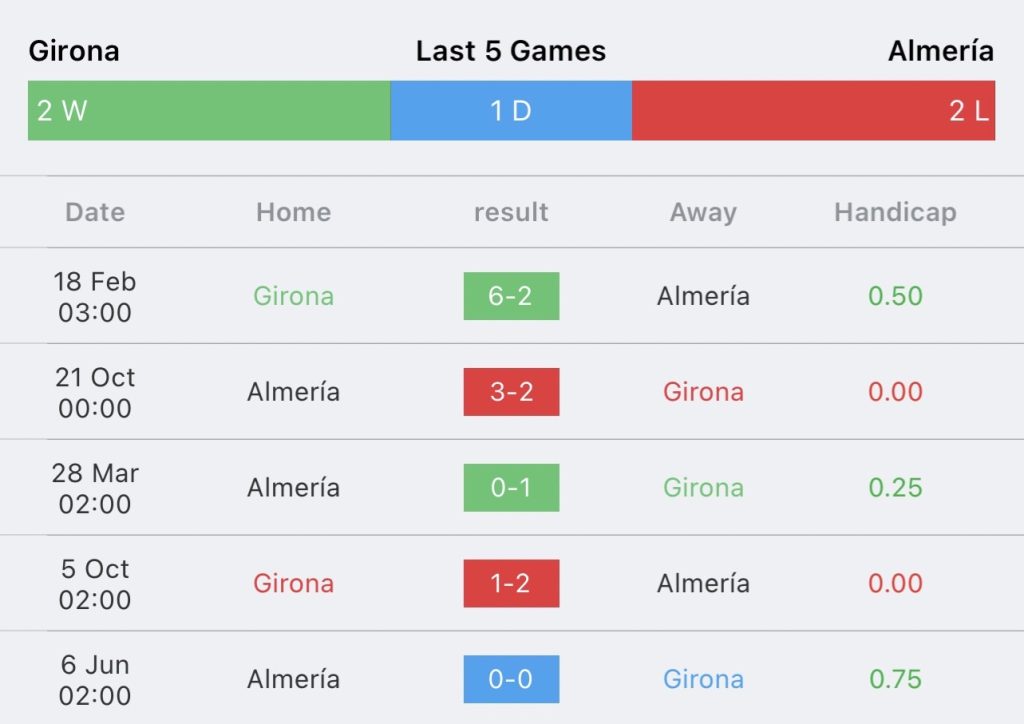Select the Handicap column header
This screenshot has width=1024, height=724.
coord(895,213)
